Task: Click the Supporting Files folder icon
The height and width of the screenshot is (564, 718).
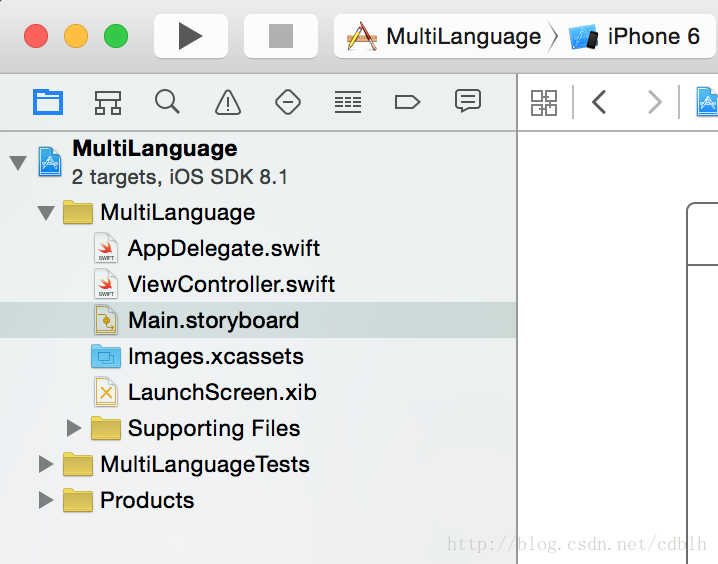Action: click(x=106, y=428)
